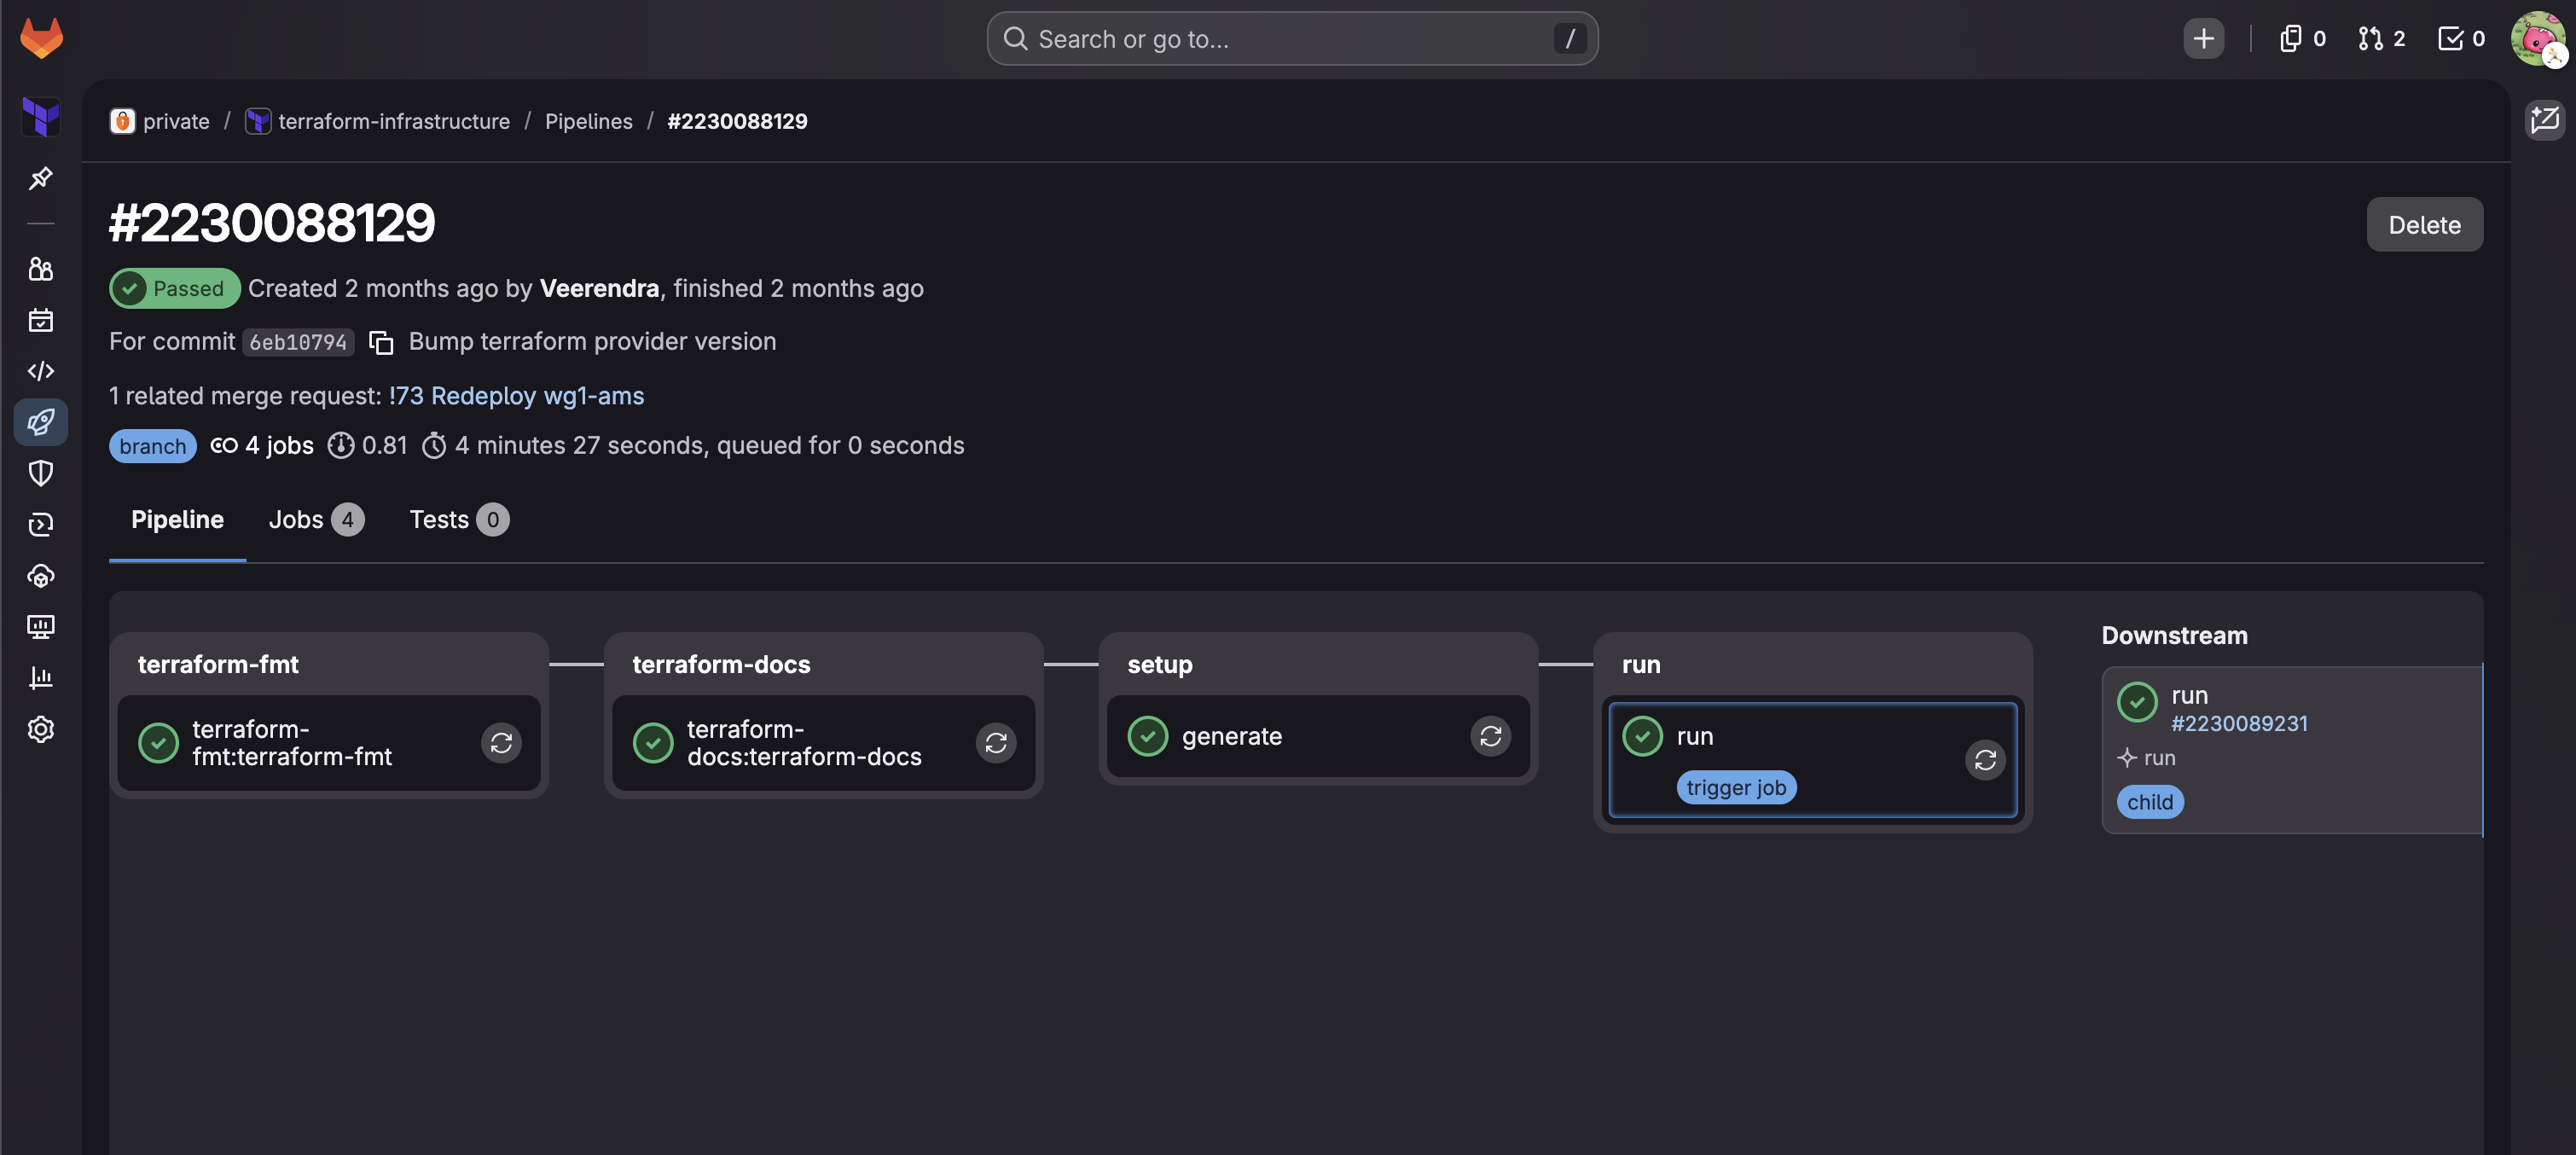Retry the generate job
Screen dimensions: 2576x1155
[1491, 736]
